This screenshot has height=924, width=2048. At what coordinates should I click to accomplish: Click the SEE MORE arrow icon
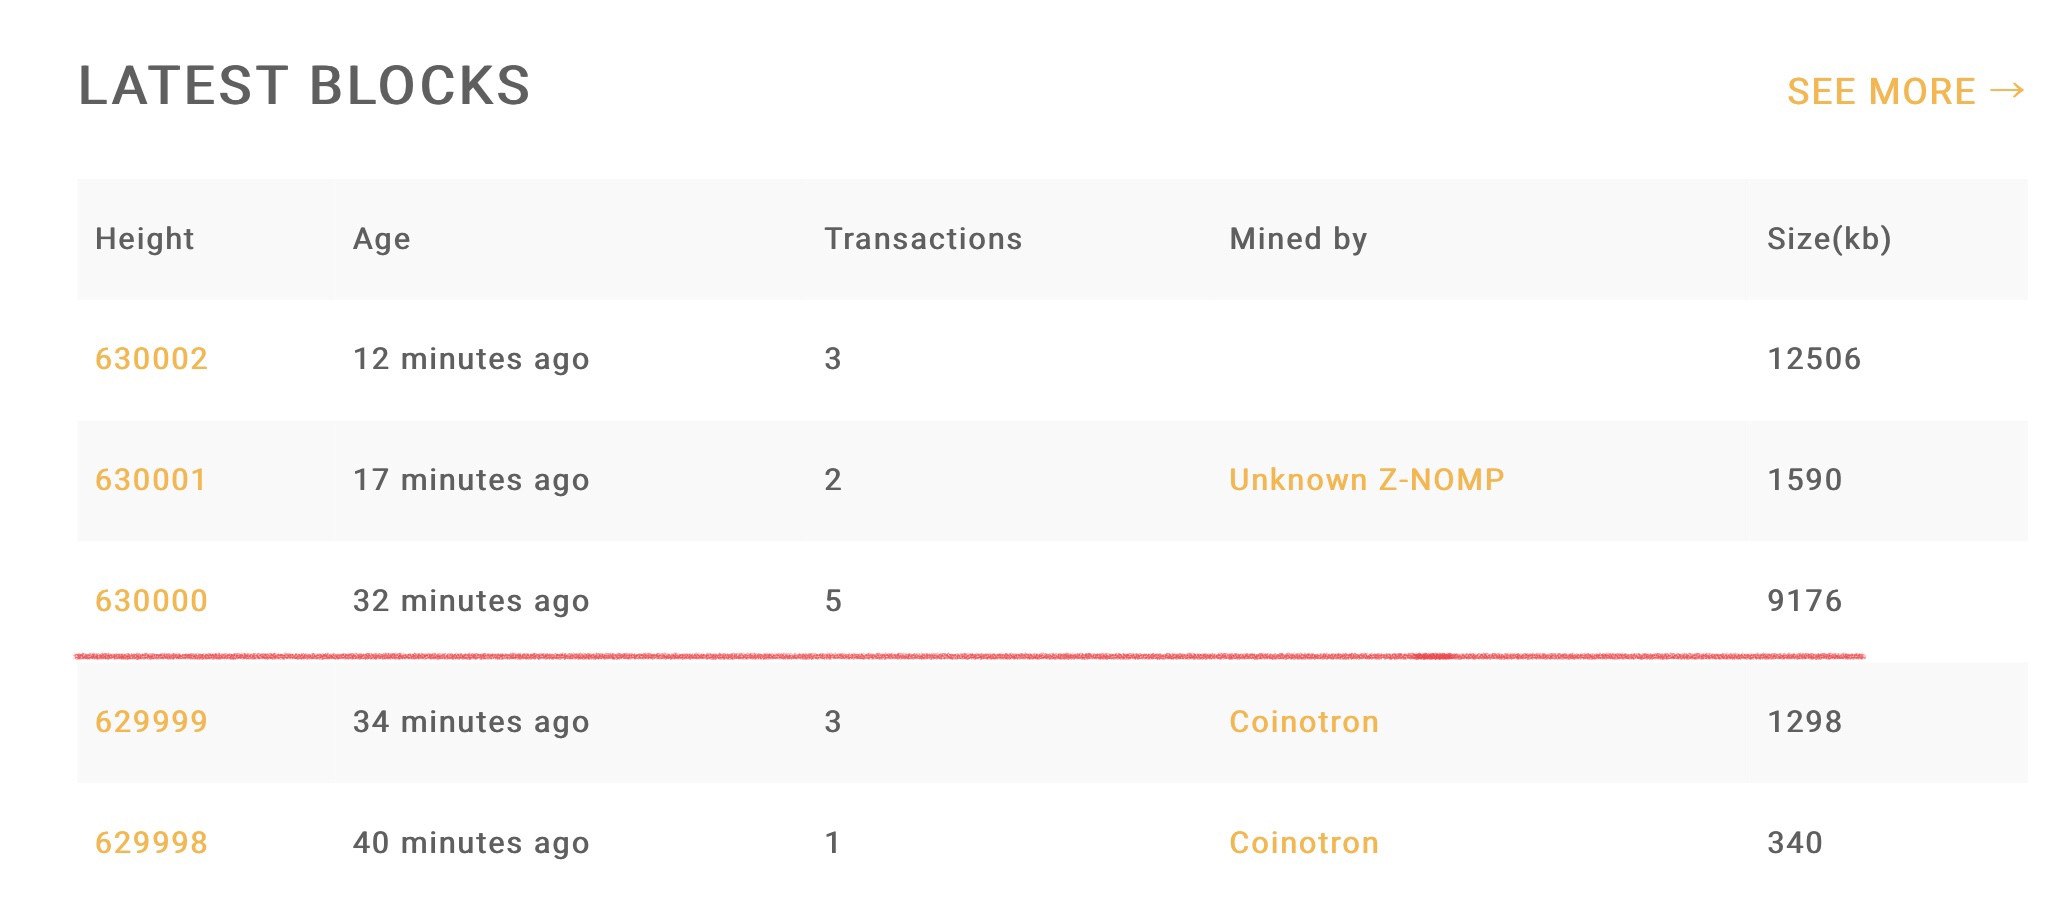point(2007,91)
